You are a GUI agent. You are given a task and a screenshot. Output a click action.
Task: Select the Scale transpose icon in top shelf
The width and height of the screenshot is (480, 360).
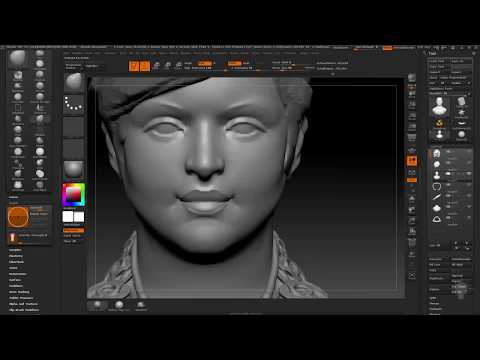coord(168,65)
